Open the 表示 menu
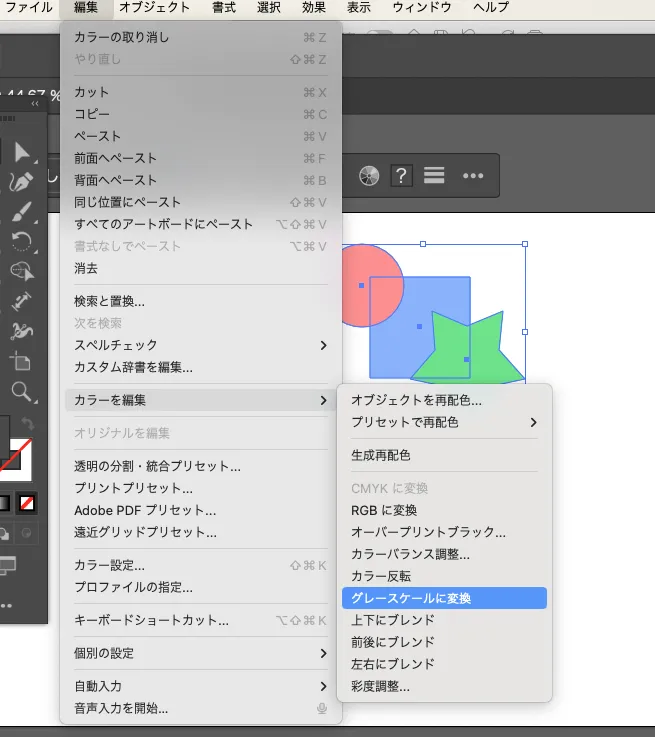655x737 pixels. click(359, 7)
